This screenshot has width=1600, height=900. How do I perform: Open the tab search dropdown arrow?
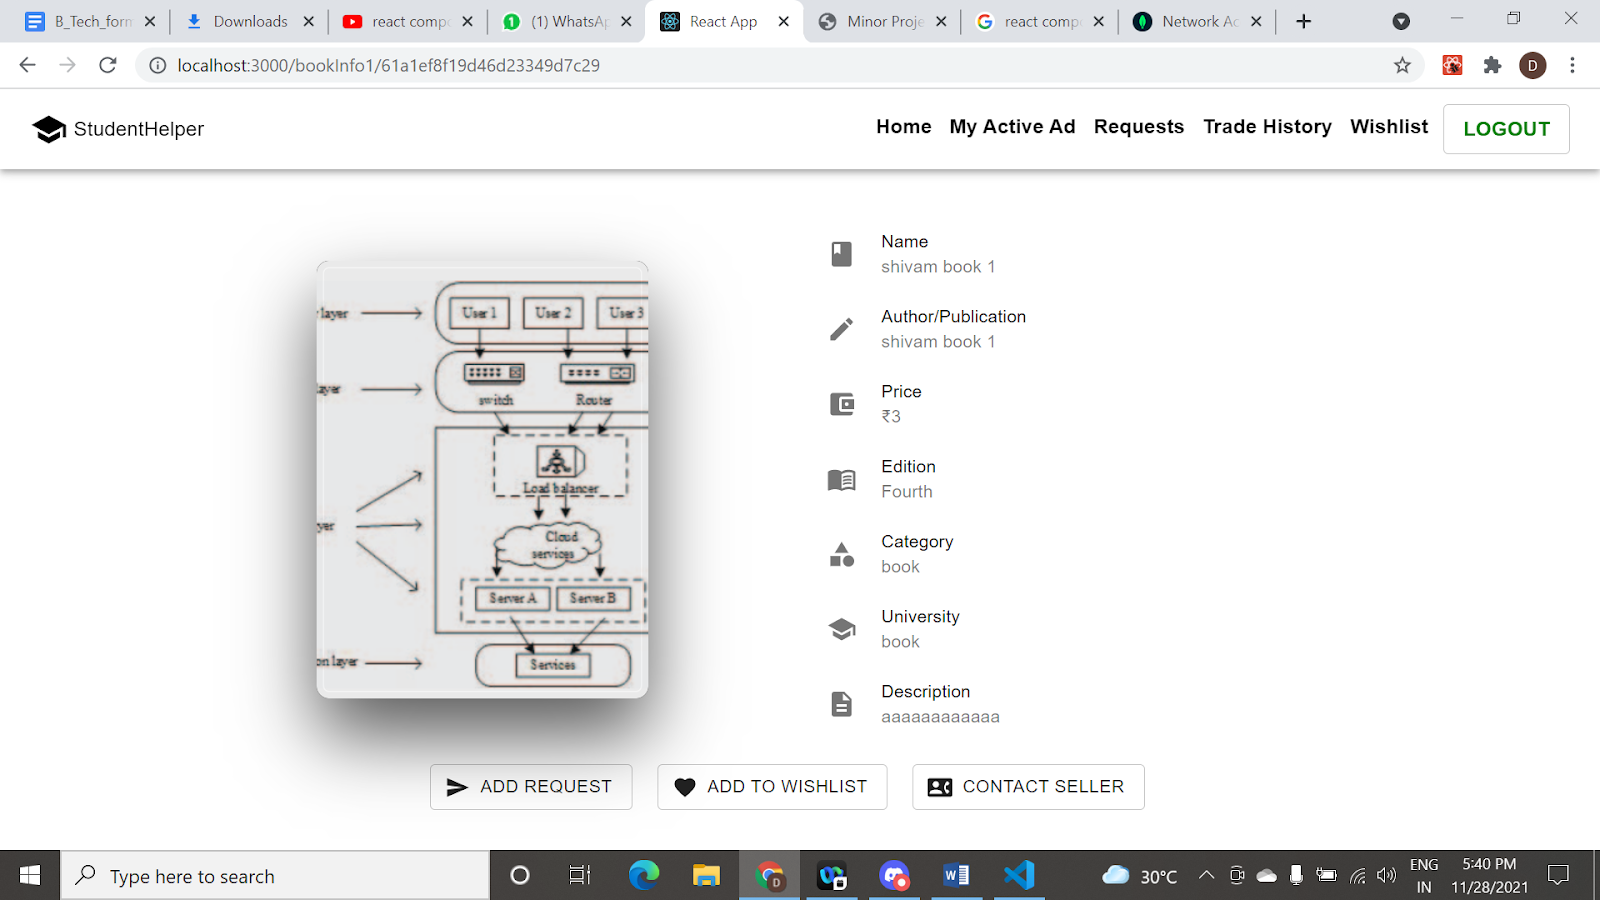(1401, 21)
